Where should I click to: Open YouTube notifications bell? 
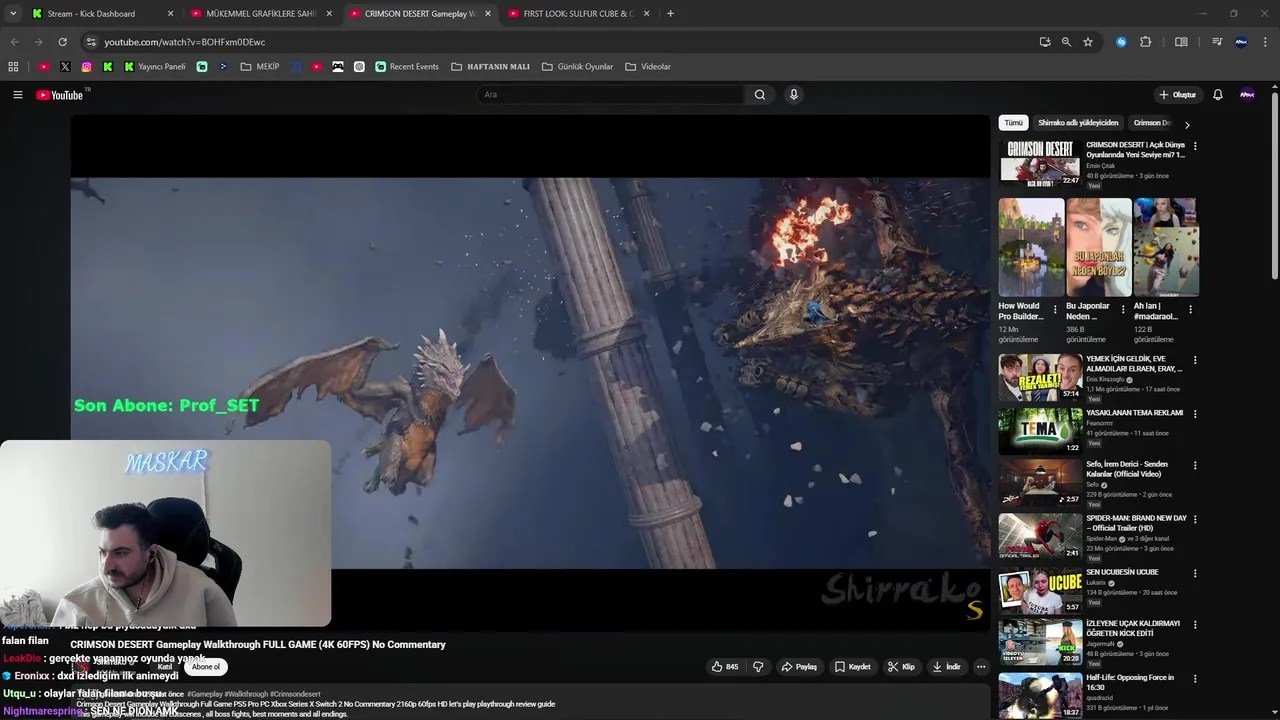[1218, 95]
